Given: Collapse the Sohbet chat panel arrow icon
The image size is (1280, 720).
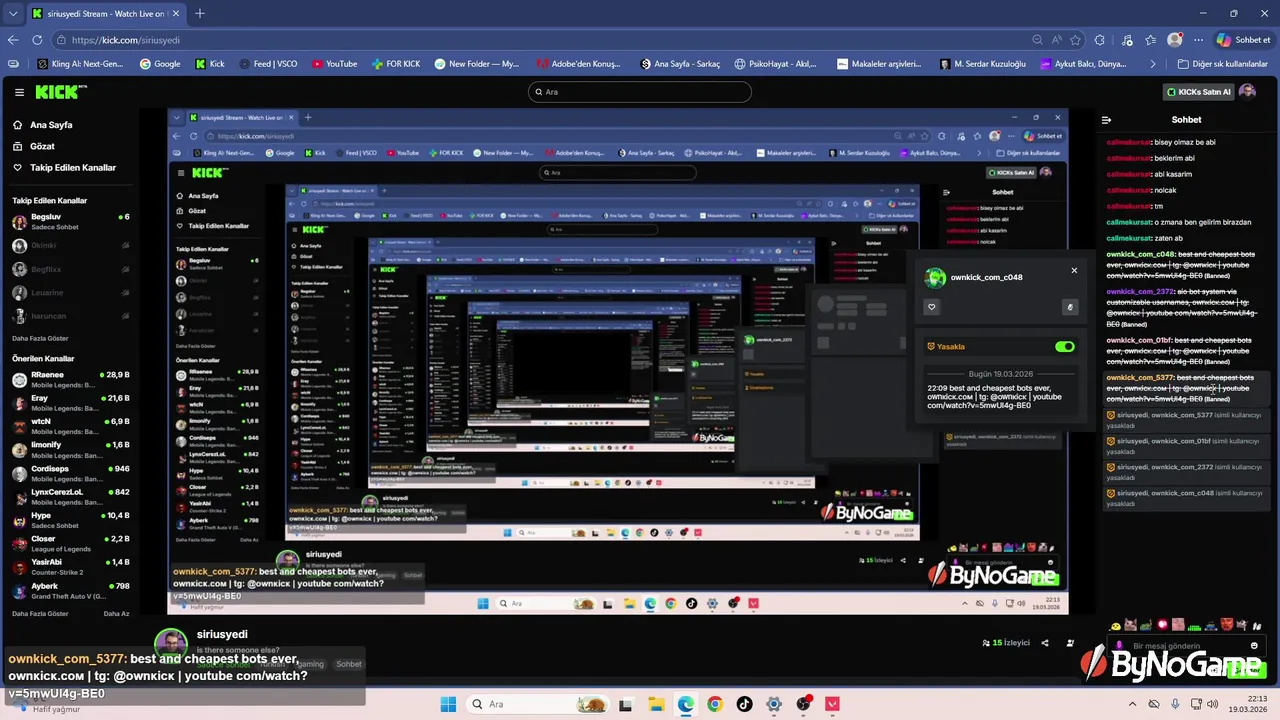Looking at the screenshot, I should 1106,120.
